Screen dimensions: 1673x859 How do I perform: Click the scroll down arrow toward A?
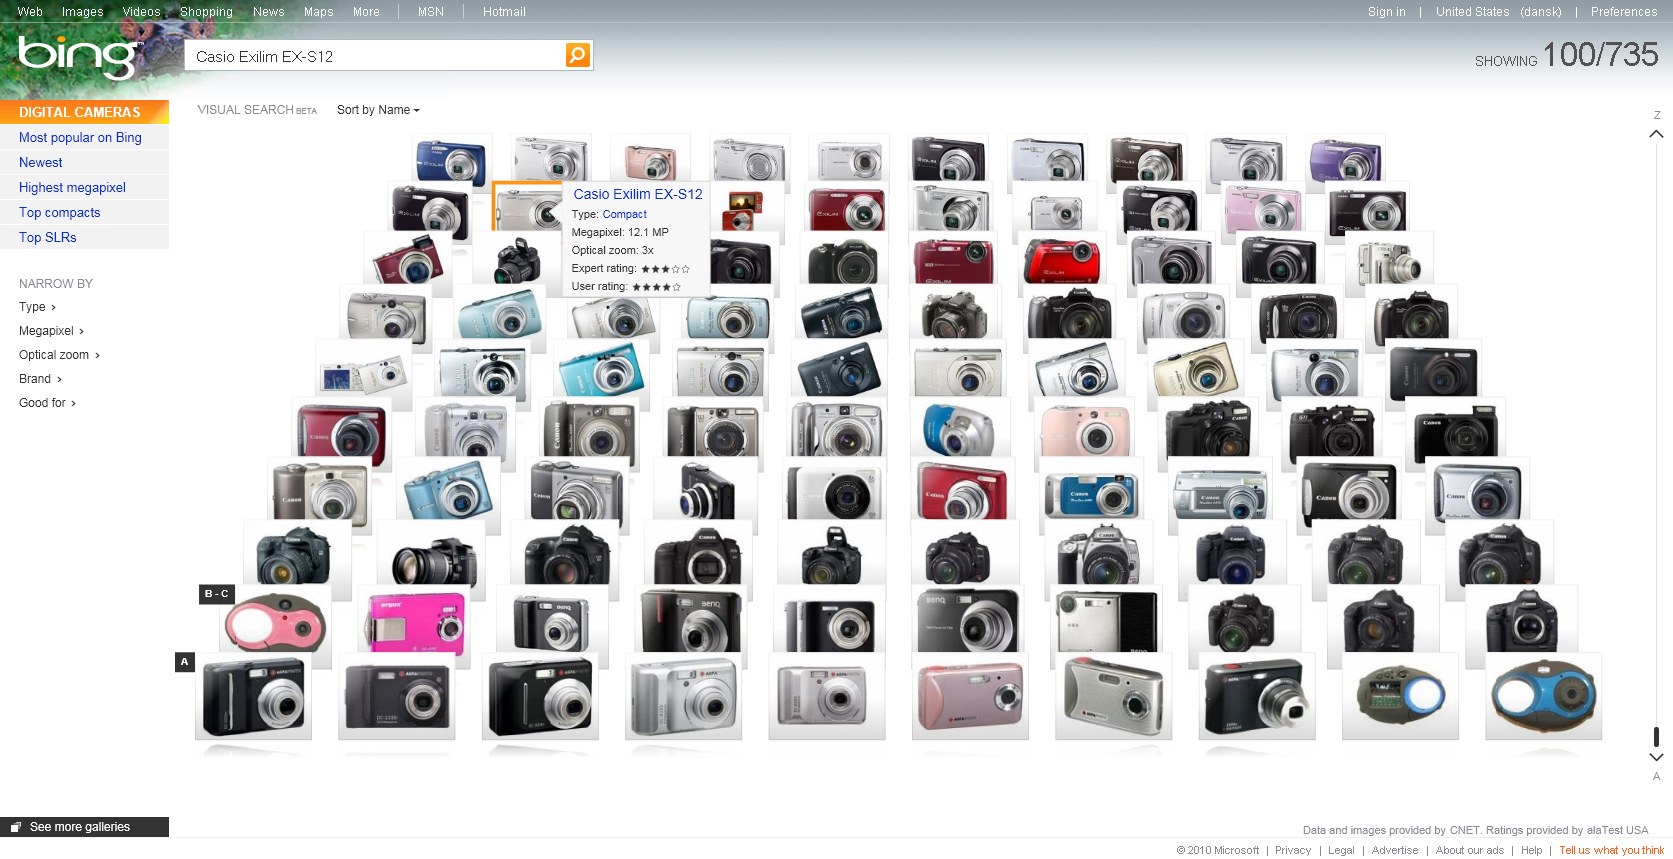coord(1656,757)
